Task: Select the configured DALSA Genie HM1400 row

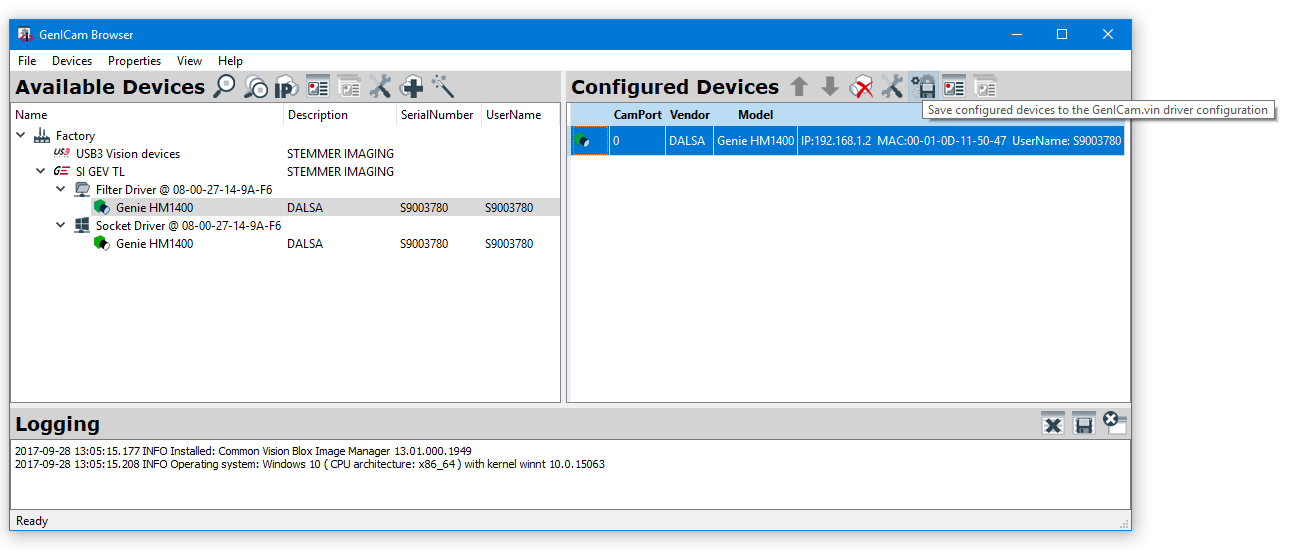Action: click(850, 141)
